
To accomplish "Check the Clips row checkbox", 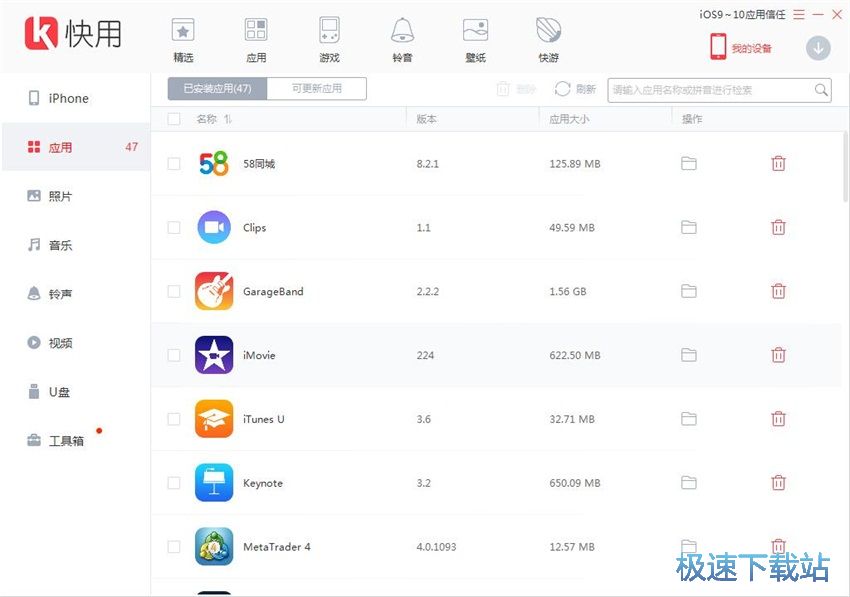I will [174, 227].
